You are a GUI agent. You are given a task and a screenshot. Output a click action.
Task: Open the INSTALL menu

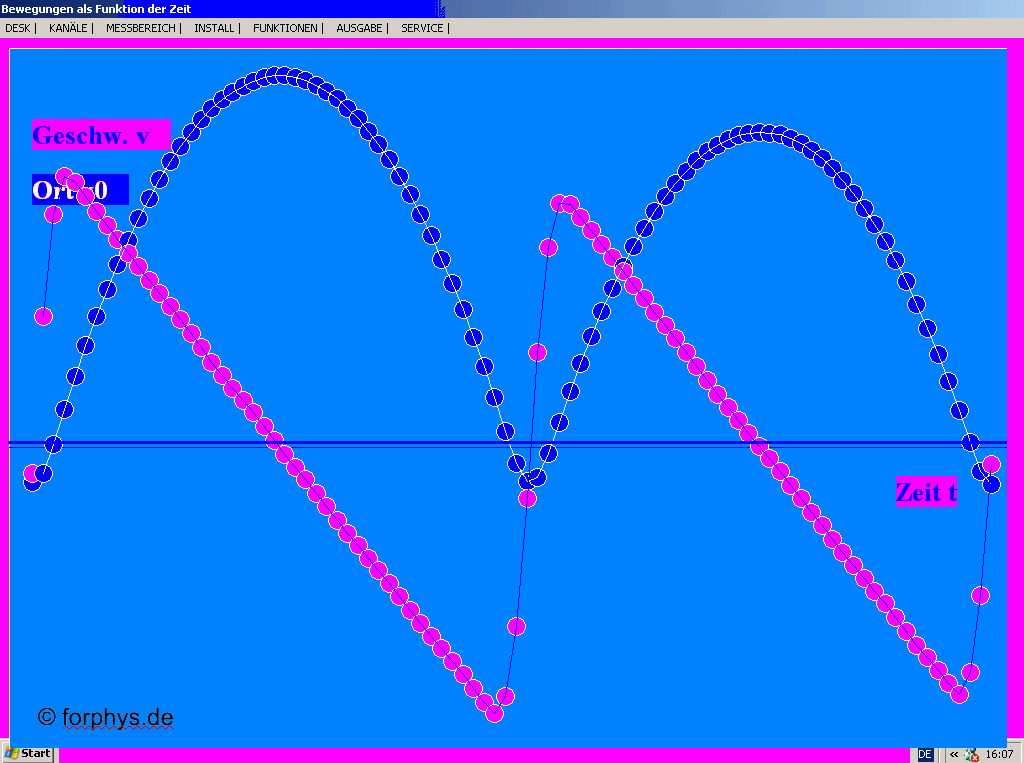[x=214, y=28]
